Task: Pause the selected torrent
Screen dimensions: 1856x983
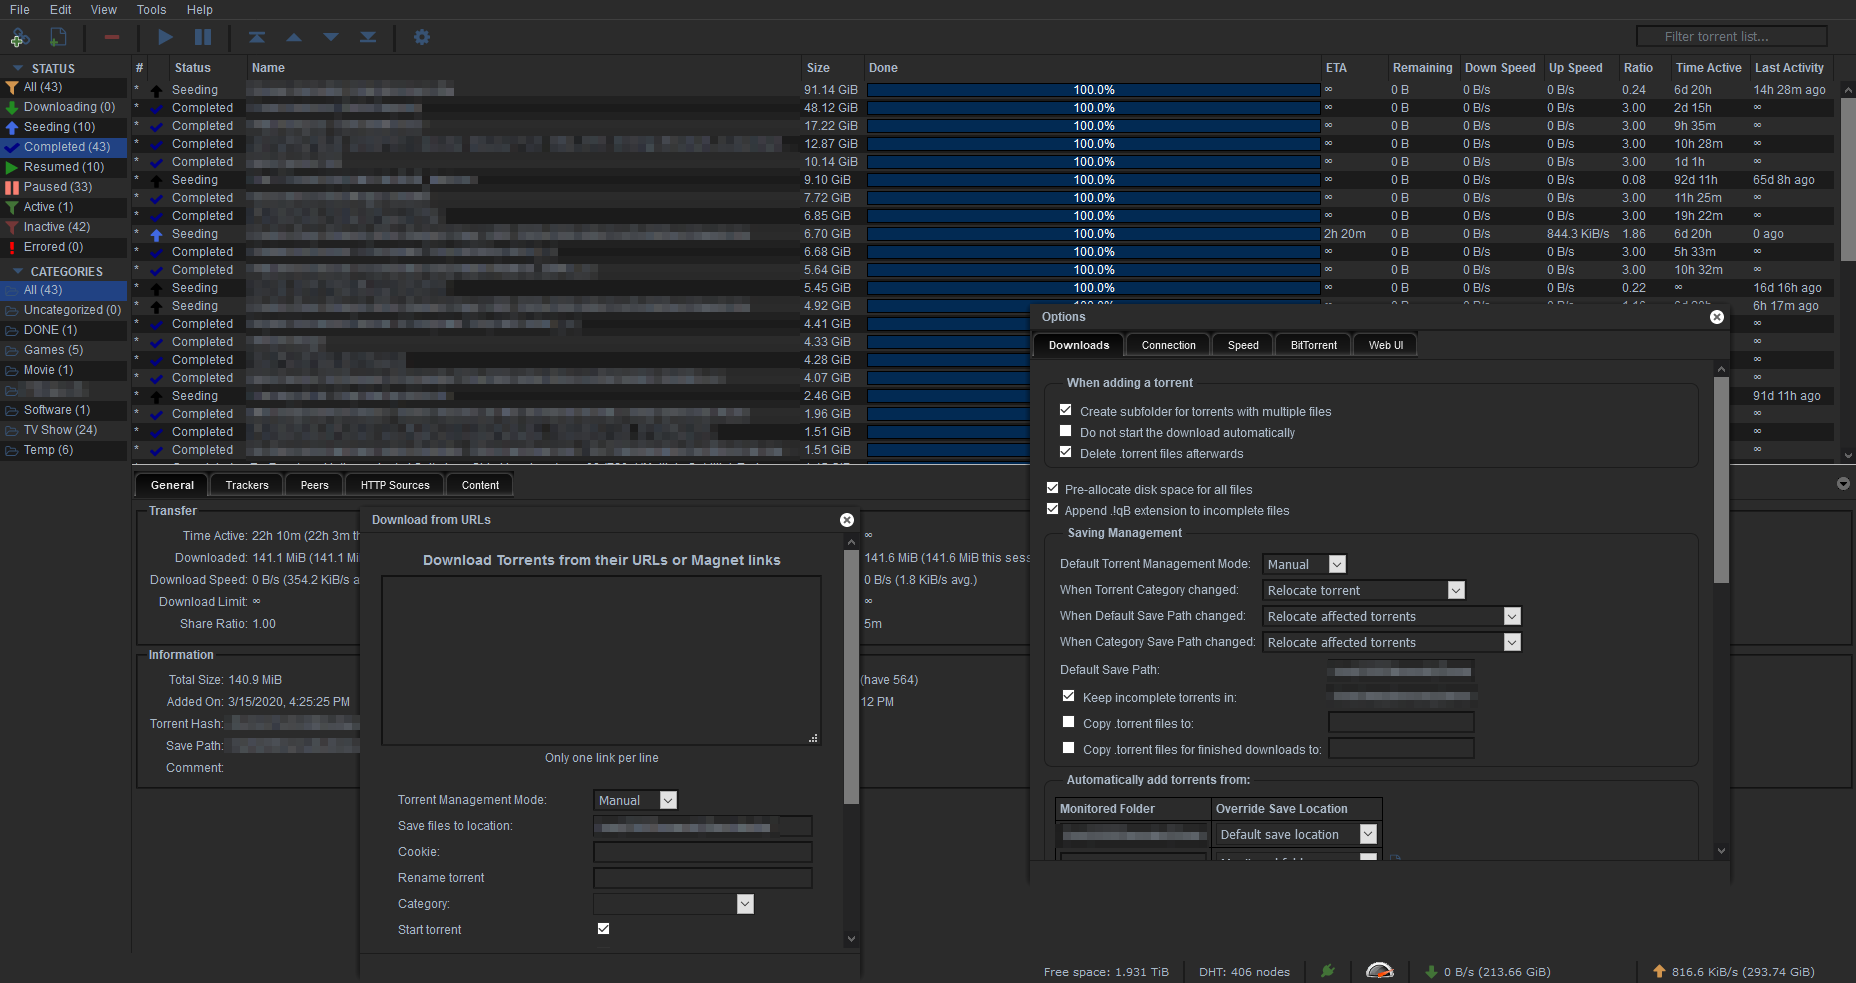Action: [x=203, y=37]
